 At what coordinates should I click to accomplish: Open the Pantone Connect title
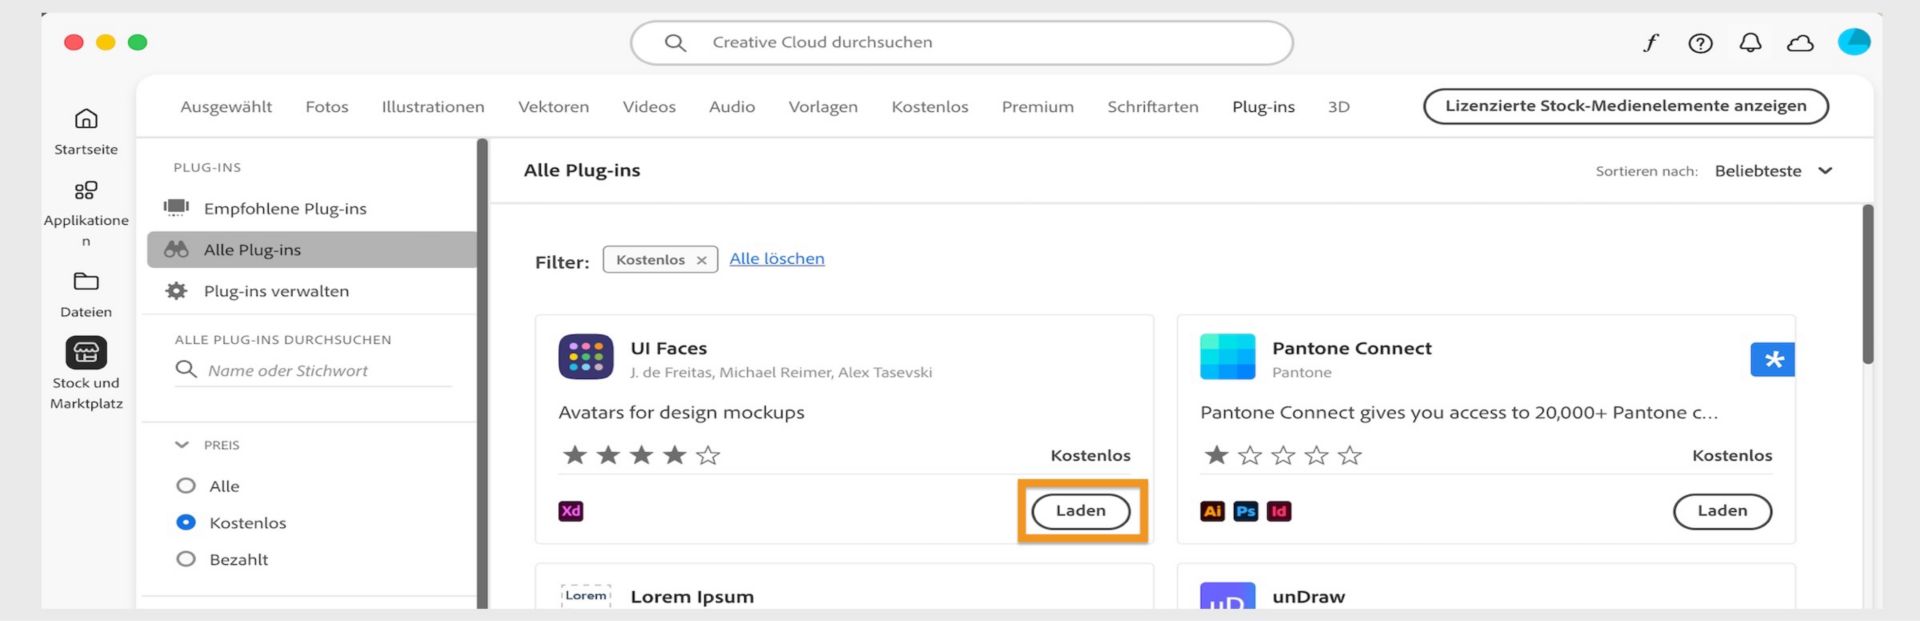click(1352, 348)
